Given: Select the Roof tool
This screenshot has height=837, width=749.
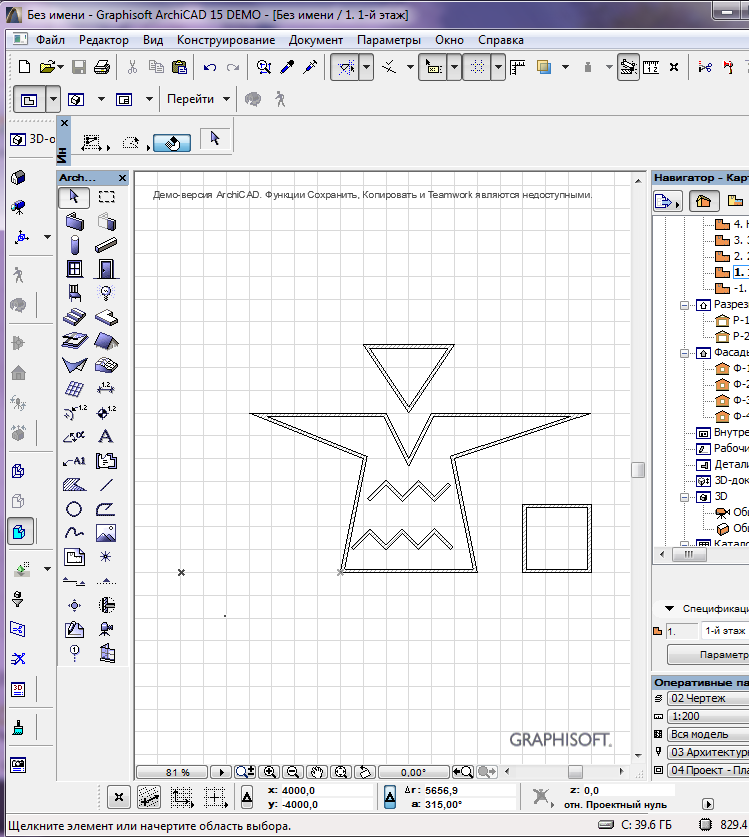Looking at the screenshot, I should tap(106, 341).
